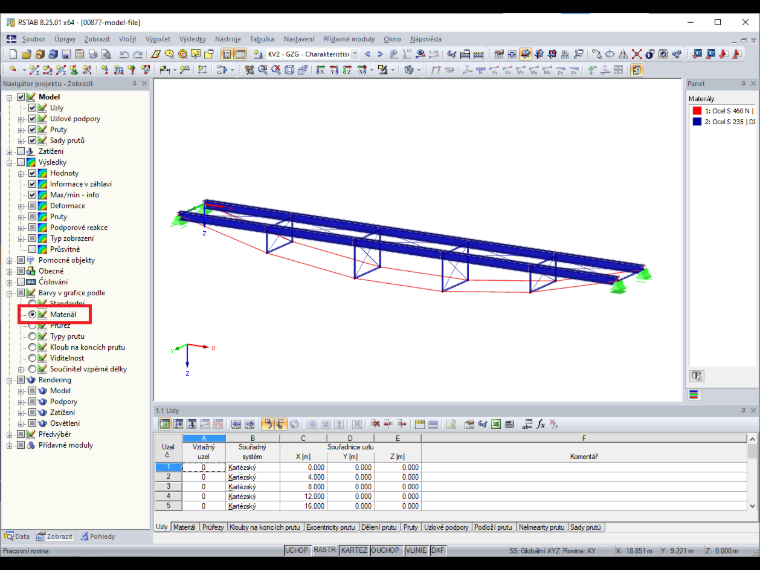
Task: Toggle VLINIE button in status bar
Action: point(416,551)
